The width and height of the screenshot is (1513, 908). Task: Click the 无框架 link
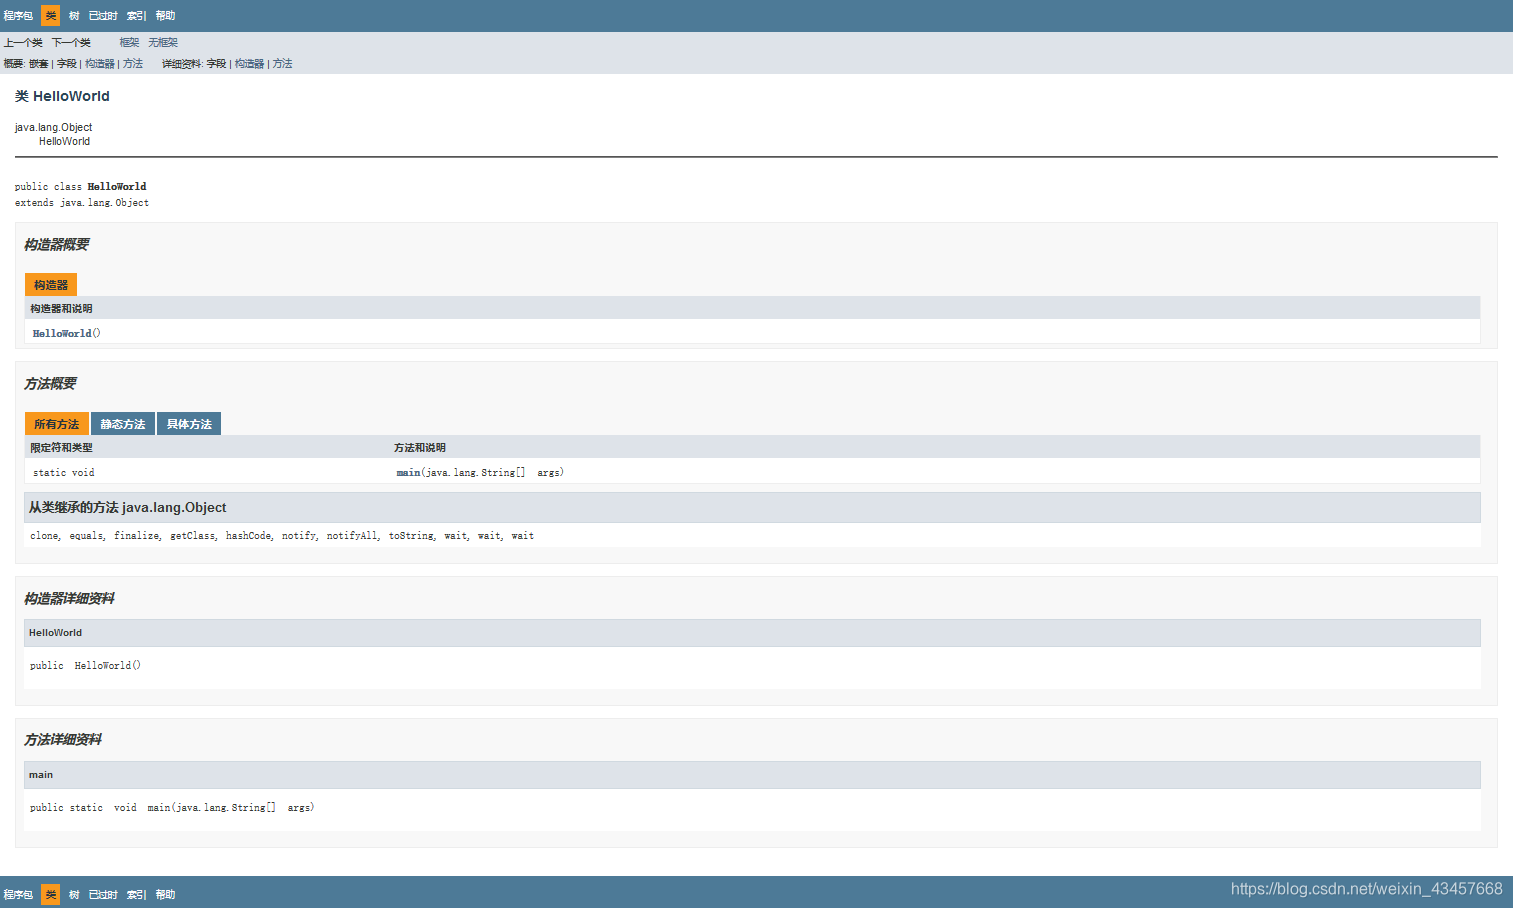[163, 43]
